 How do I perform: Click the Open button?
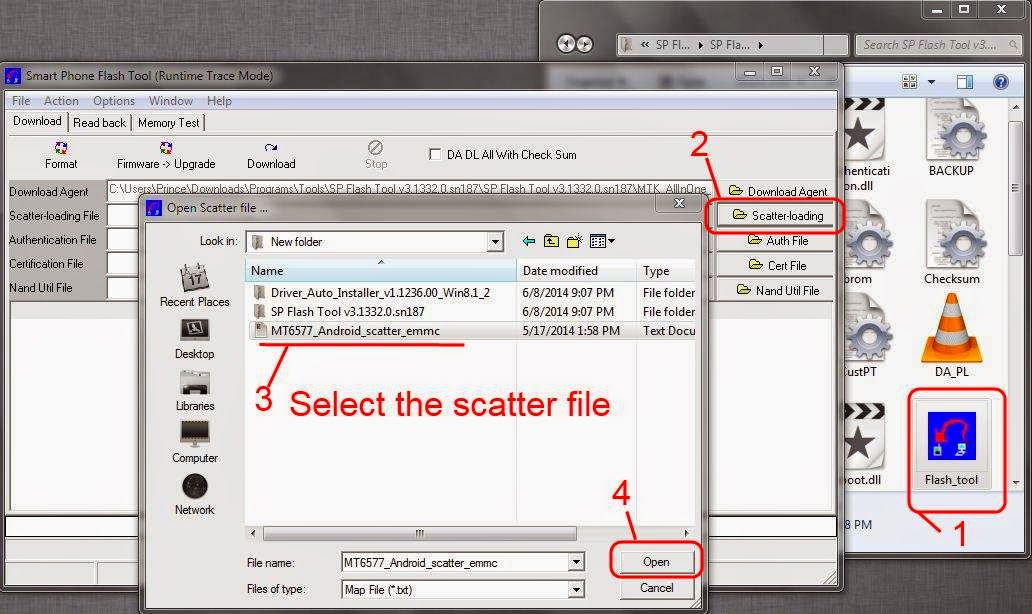[656, 562]
